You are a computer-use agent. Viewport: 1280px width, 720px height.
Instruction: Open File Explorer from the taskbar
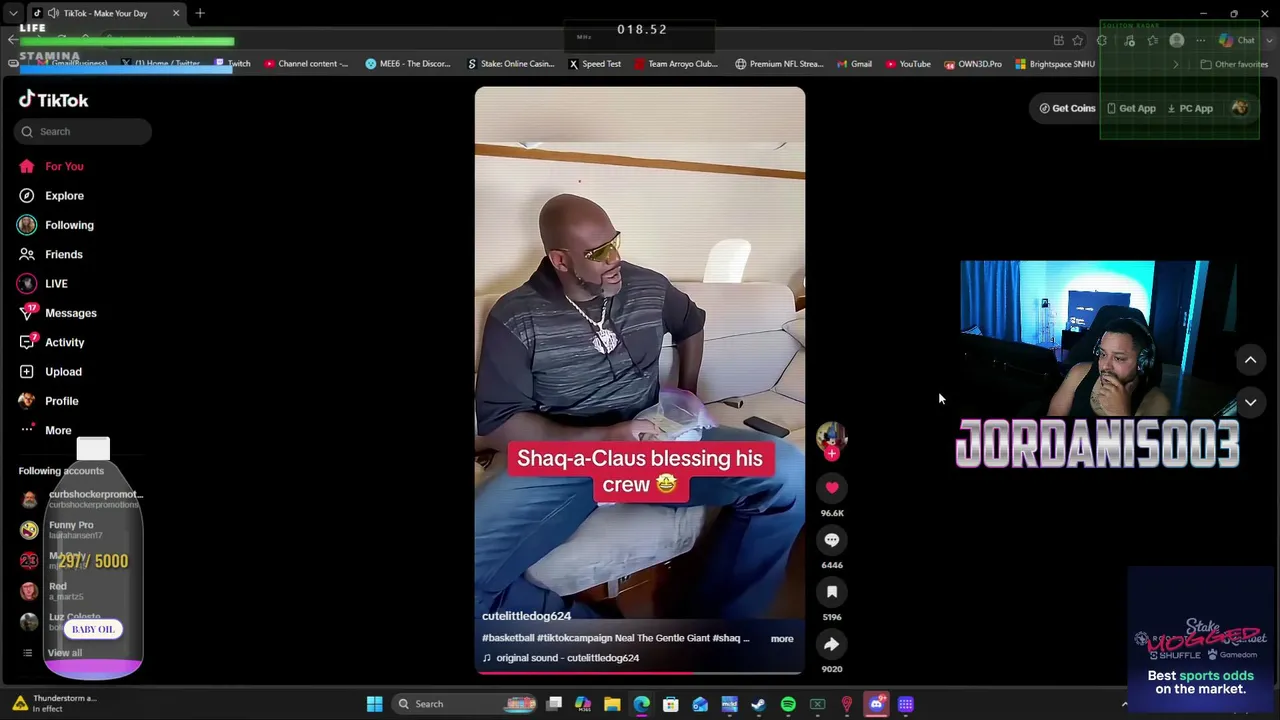tap(612, 704)
